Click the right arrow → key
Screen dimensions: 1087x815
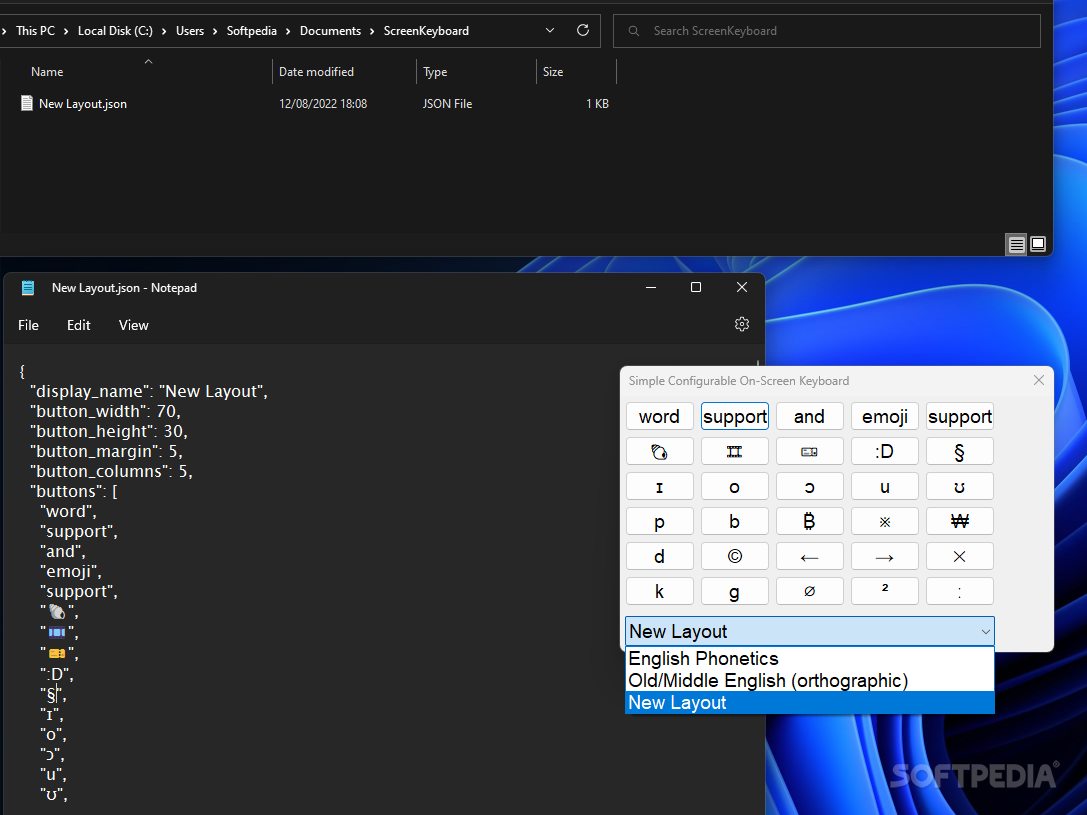885,557
